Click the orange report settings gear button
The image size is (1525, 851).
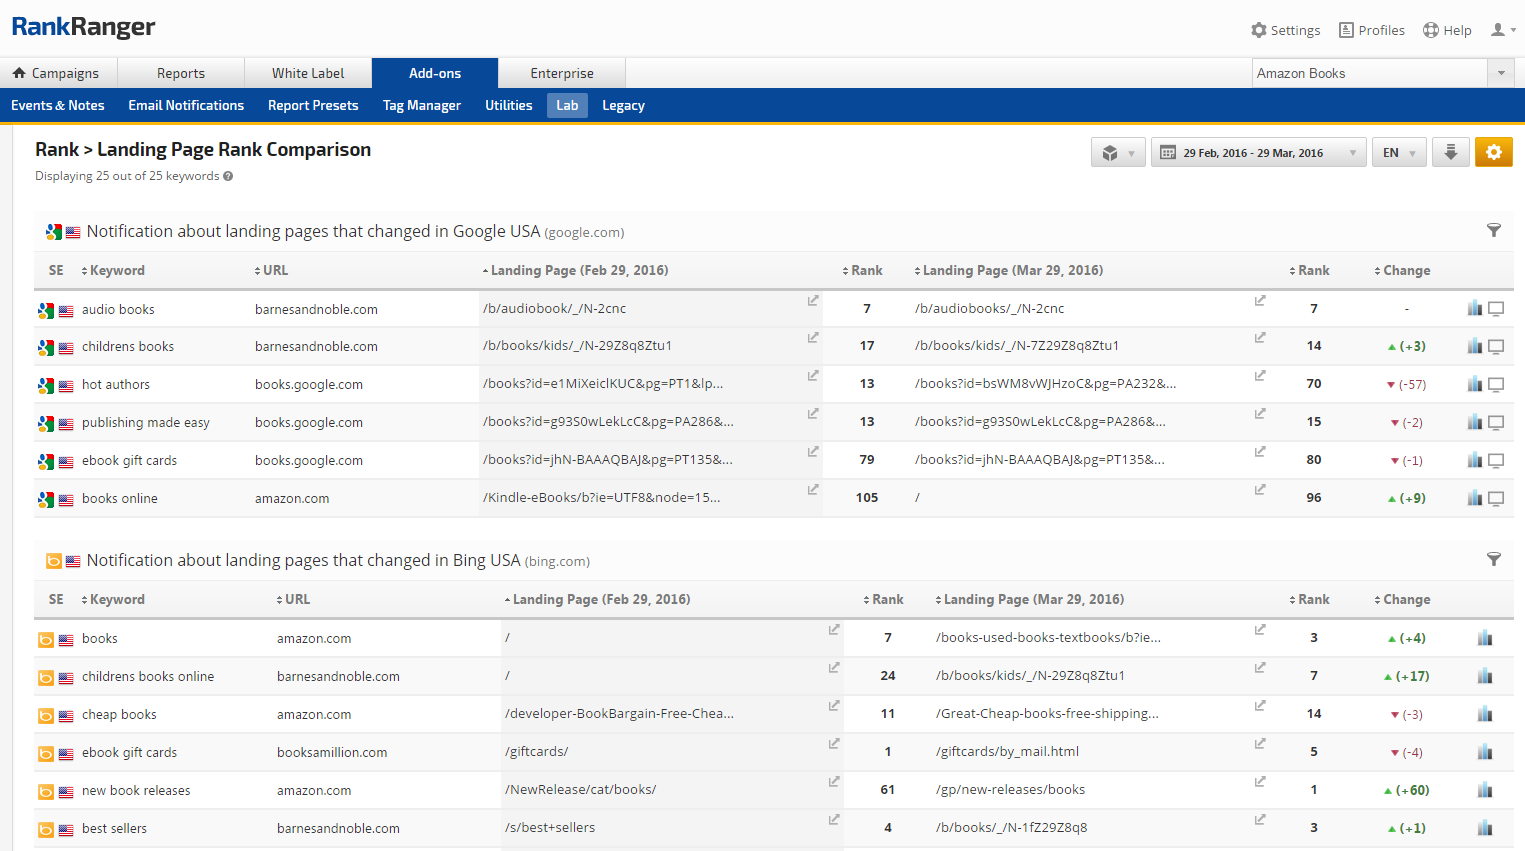coord(1493,152)
